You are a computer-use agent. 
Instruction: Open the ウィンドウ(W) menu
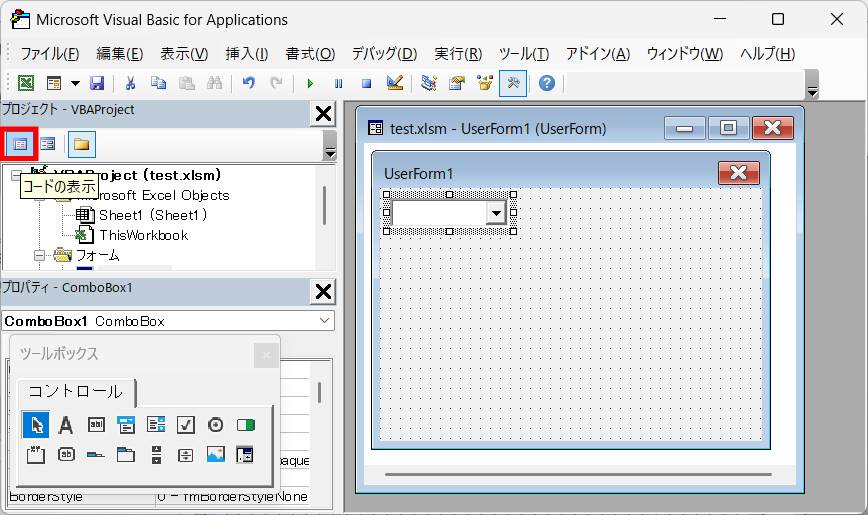(685, 54)
